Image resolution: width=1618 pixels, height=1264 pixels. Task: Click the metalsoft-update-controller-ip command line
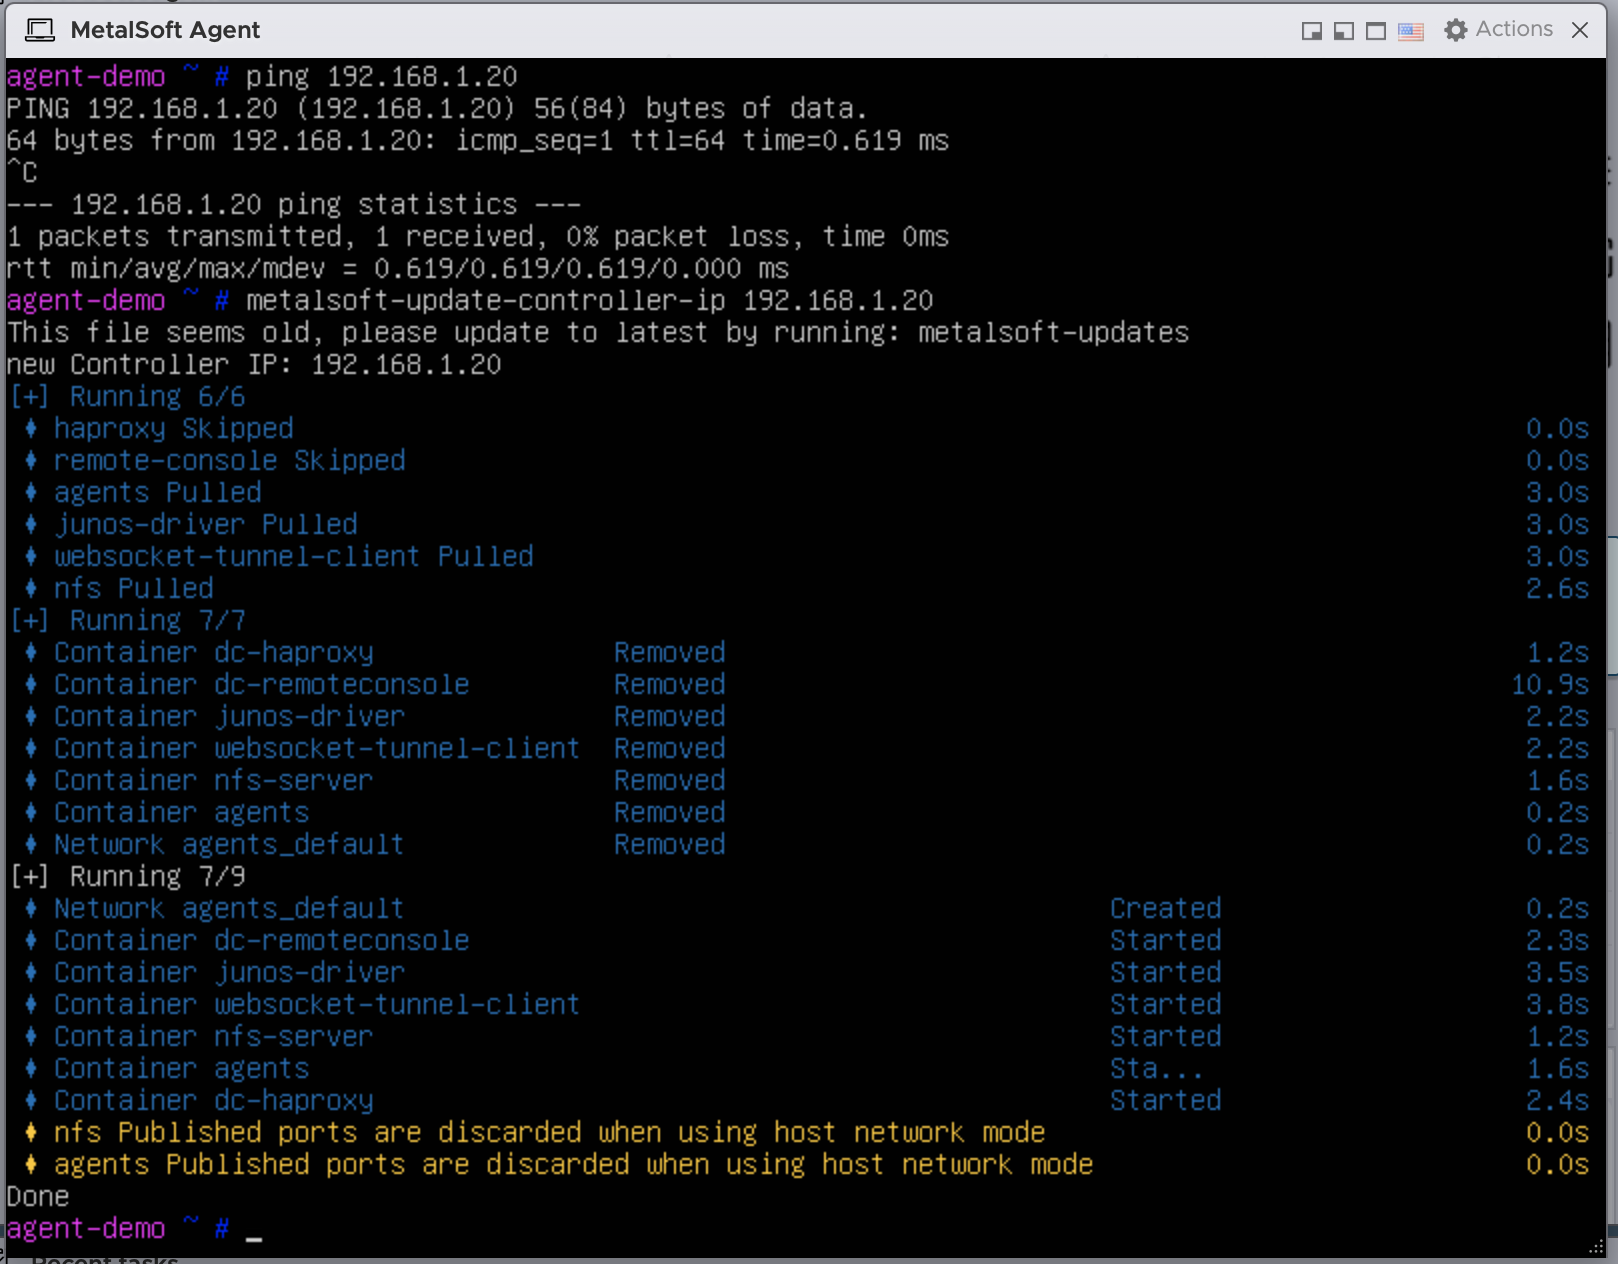pyautogui.click(x=588, y=301)
